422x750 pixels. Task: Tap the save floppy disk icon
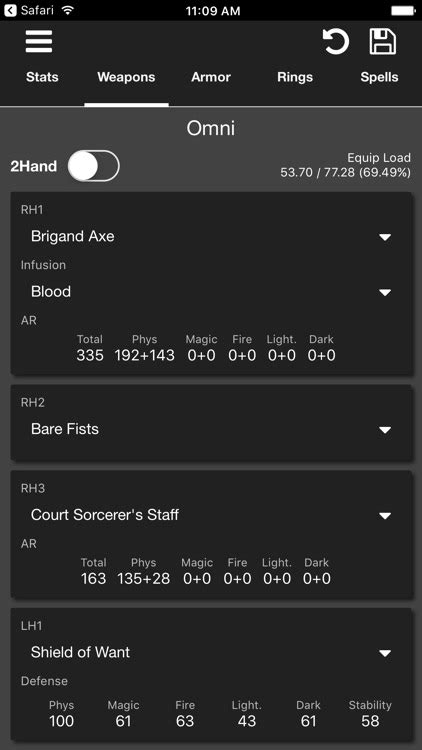pos(382,42)
